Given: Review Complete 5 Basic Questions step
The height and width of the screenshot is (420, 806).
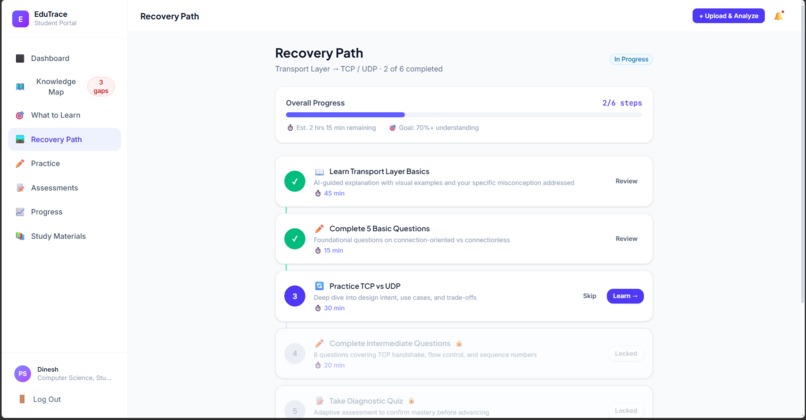Looking at the screenshot, I should [626, 239].
